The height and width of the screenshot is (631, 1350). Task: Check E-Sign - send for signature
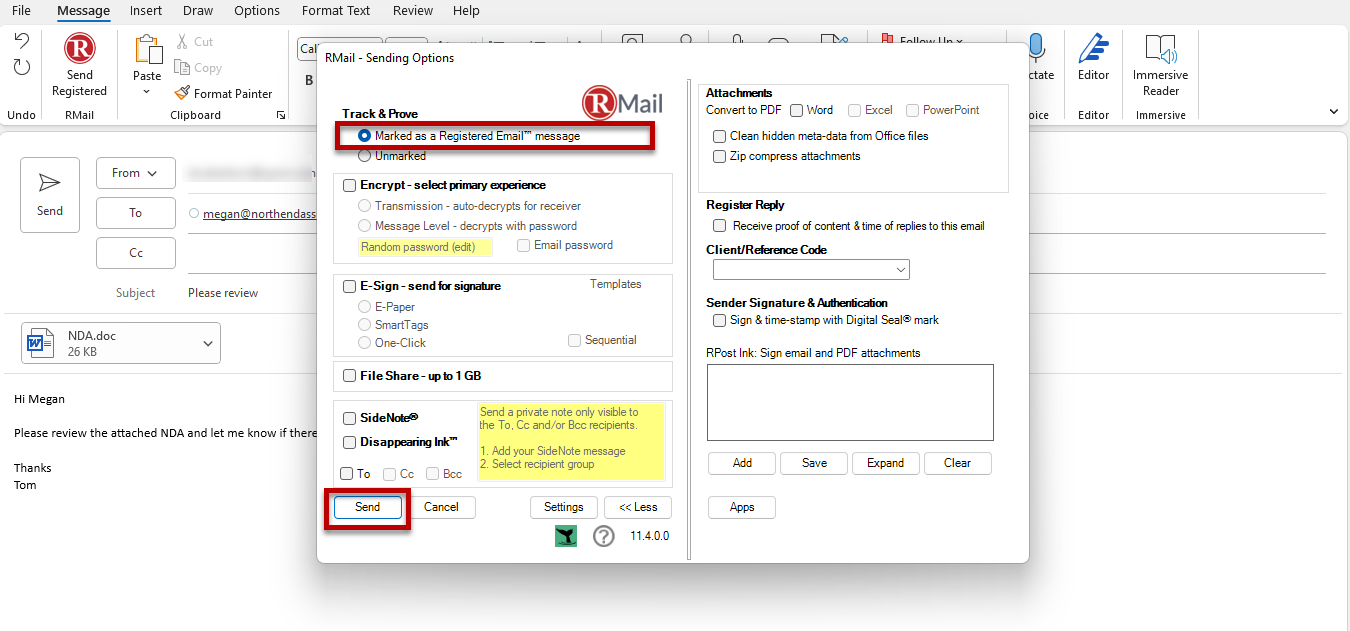(349, 286)
